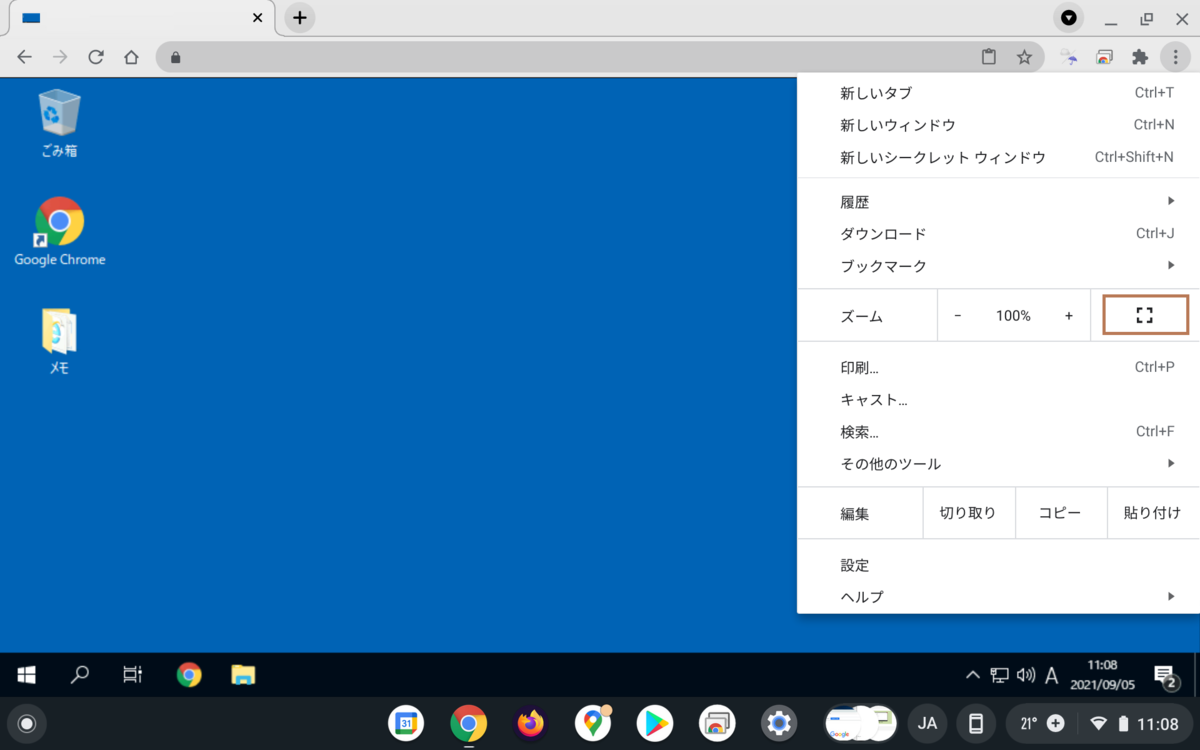The width and height of the screenshot is (1200, 750).
Task: Click the 貼り付け button in the edit row
Action: (1152, 513)
